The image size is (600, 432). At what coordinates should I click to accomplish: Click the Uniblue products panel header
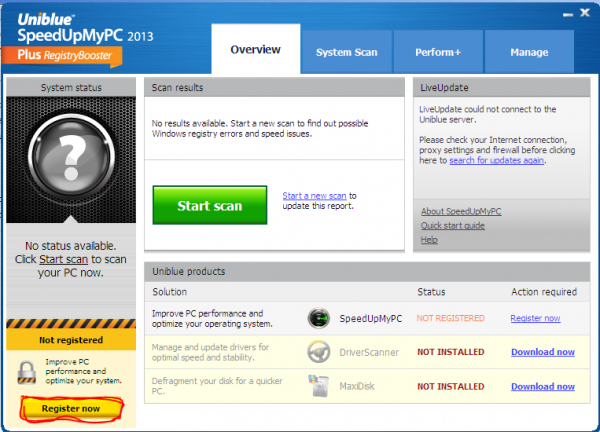tap(367, 272)
